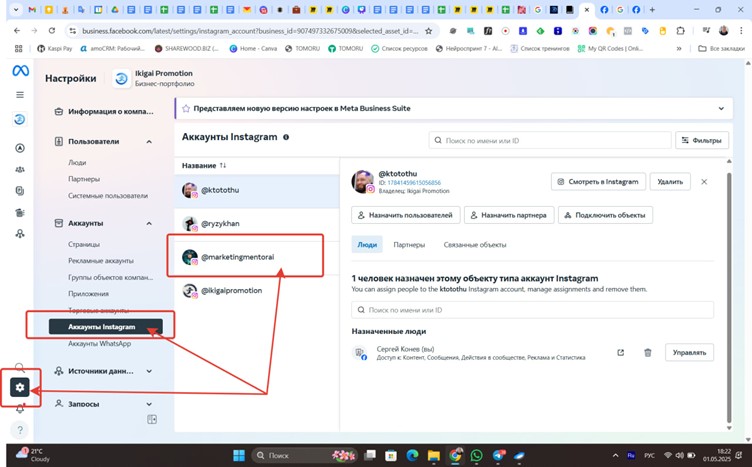This screenshot has height=467, width=752.
Task: Show more bookmarks chevron
Action: [679, 48]
